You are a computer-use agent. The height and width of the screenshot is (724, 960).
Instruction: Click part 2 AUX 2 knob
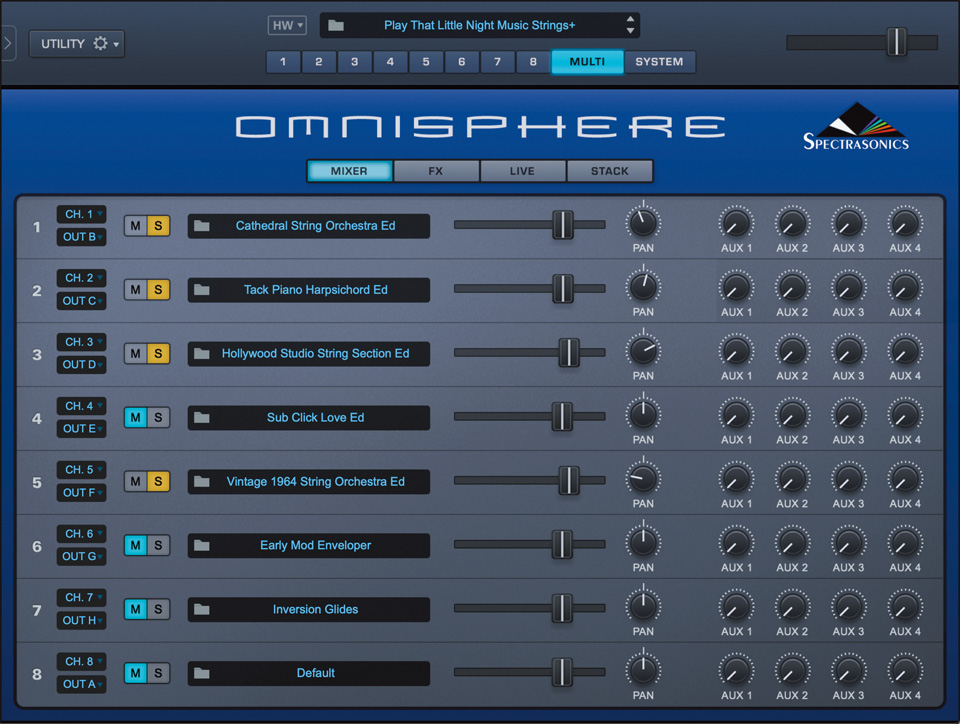pyautogui.click(x=792, y=287)
